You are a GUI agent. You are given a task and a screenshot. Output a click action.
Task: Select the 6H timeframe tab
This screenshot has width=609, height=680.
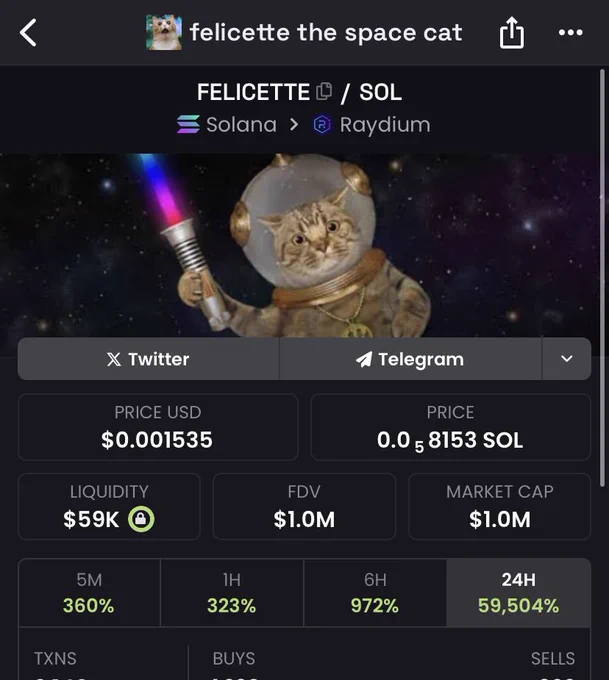(375, 592)
